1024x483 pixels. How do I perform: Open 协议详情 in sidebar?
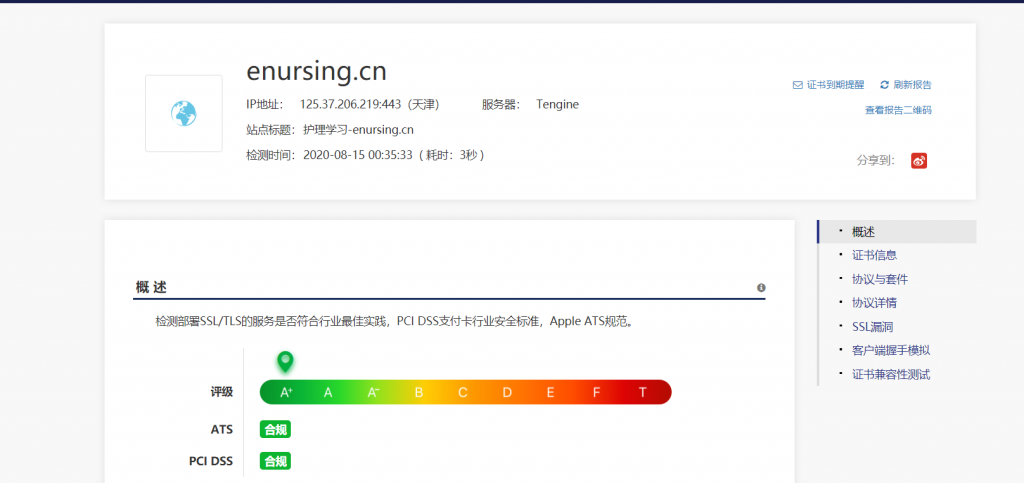tap(873, 303)
